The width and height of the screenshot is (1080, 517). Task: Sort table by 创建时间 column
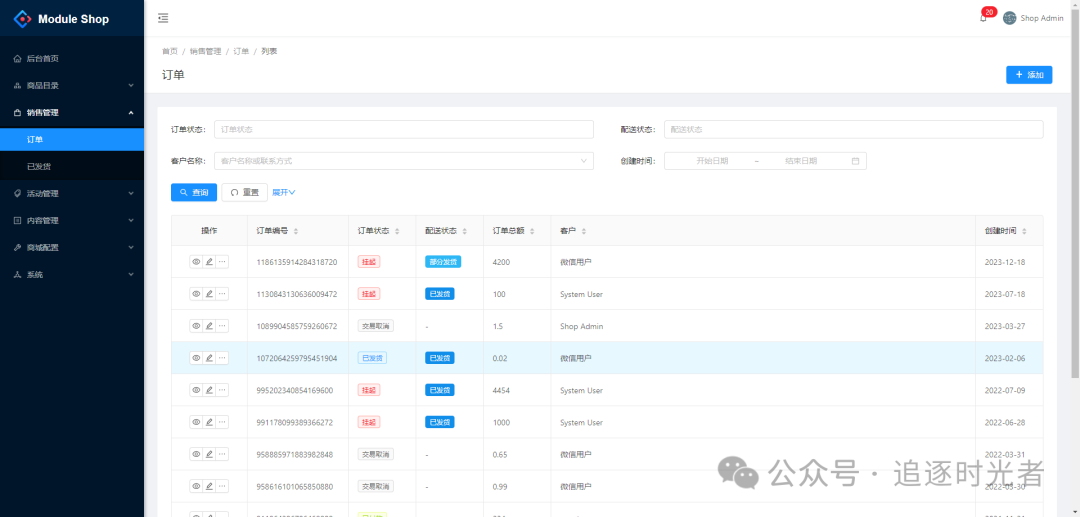1024,231
